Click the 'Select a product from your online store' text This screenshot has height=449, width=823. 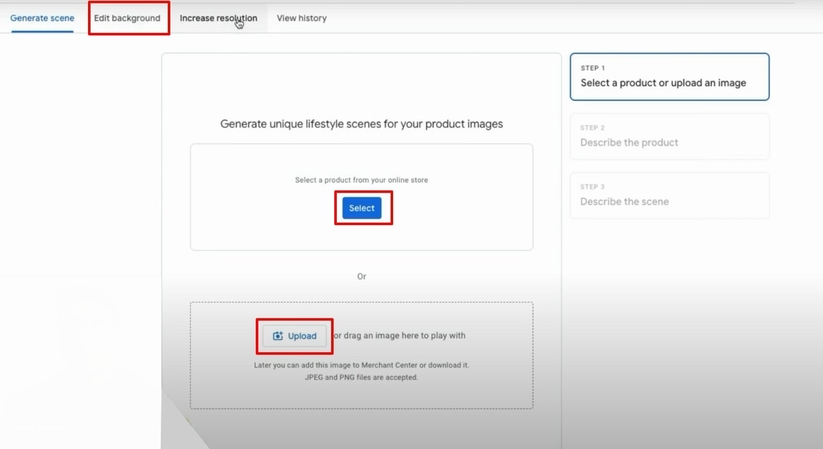point(362,180)
